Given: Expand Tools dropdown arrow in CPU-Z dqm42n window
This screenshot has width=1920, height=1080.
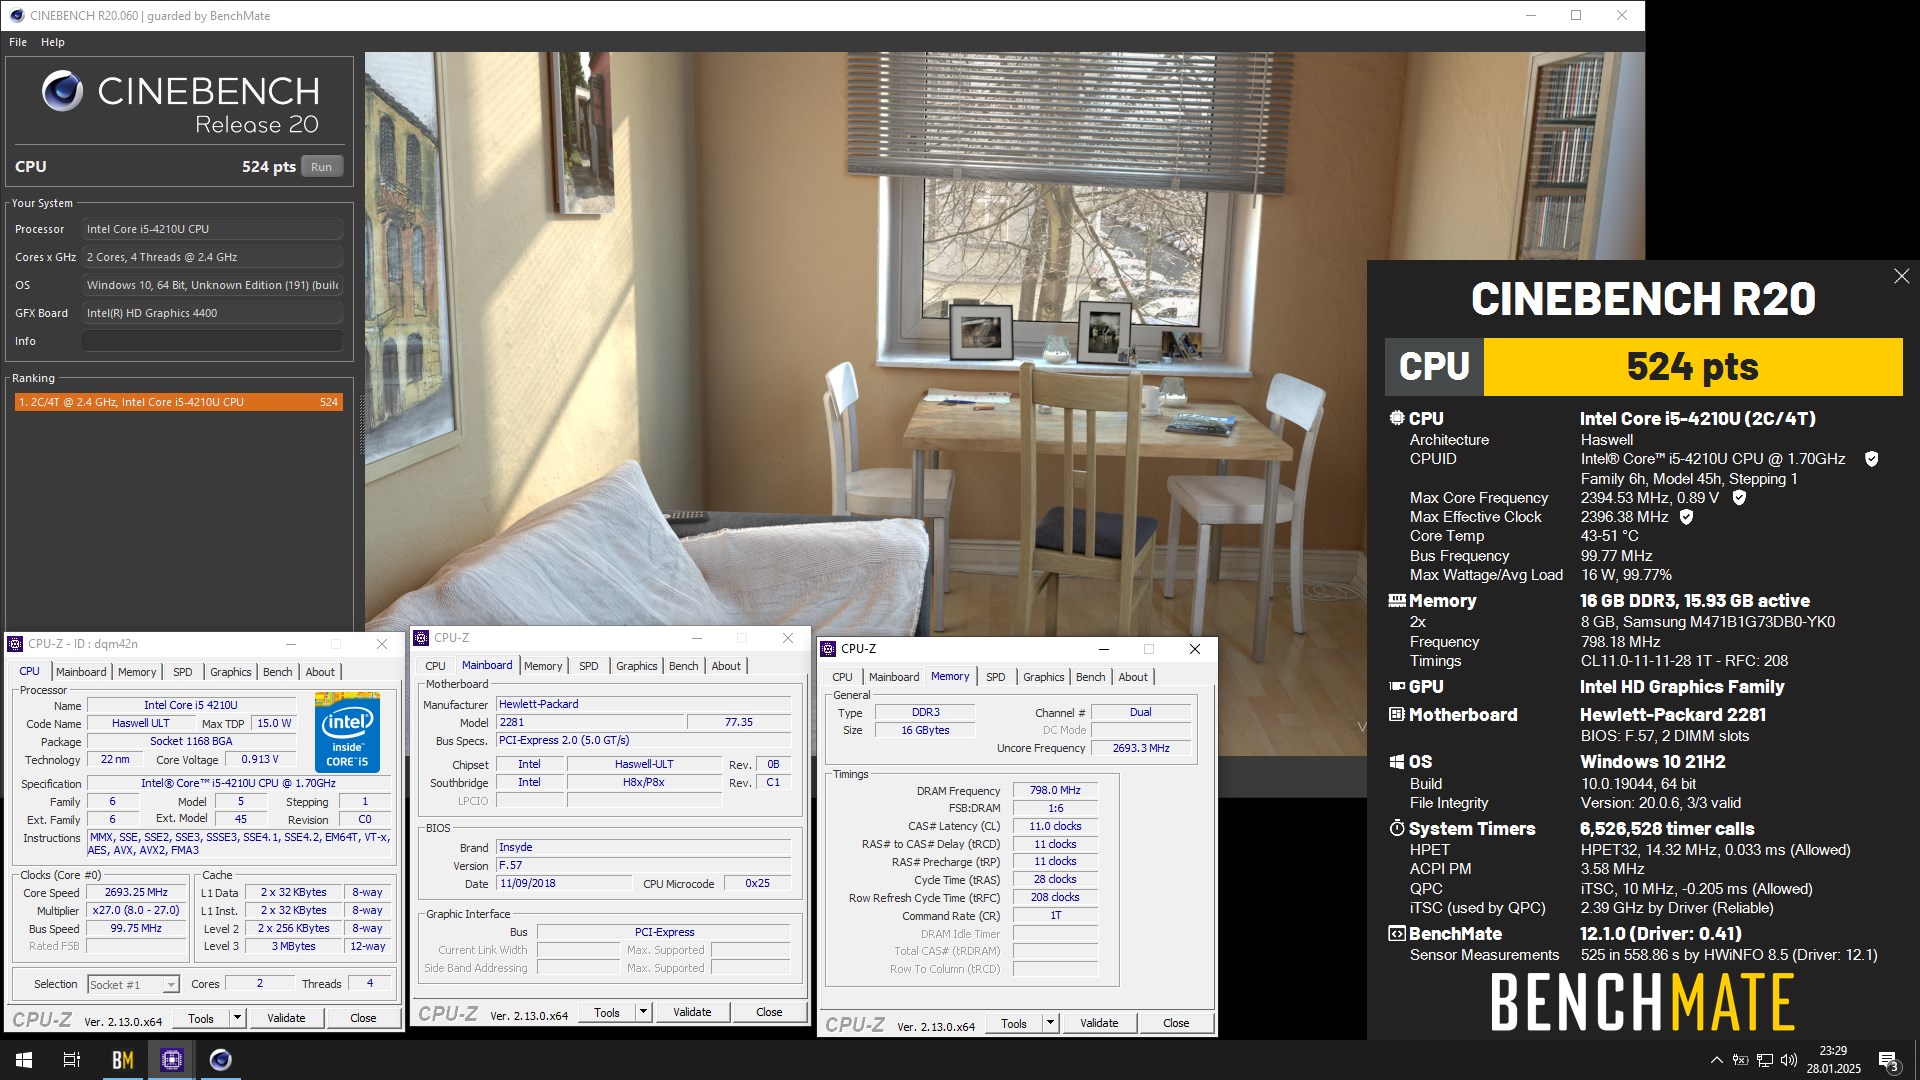Looking at the screenshot, I should click(237, 1019).
